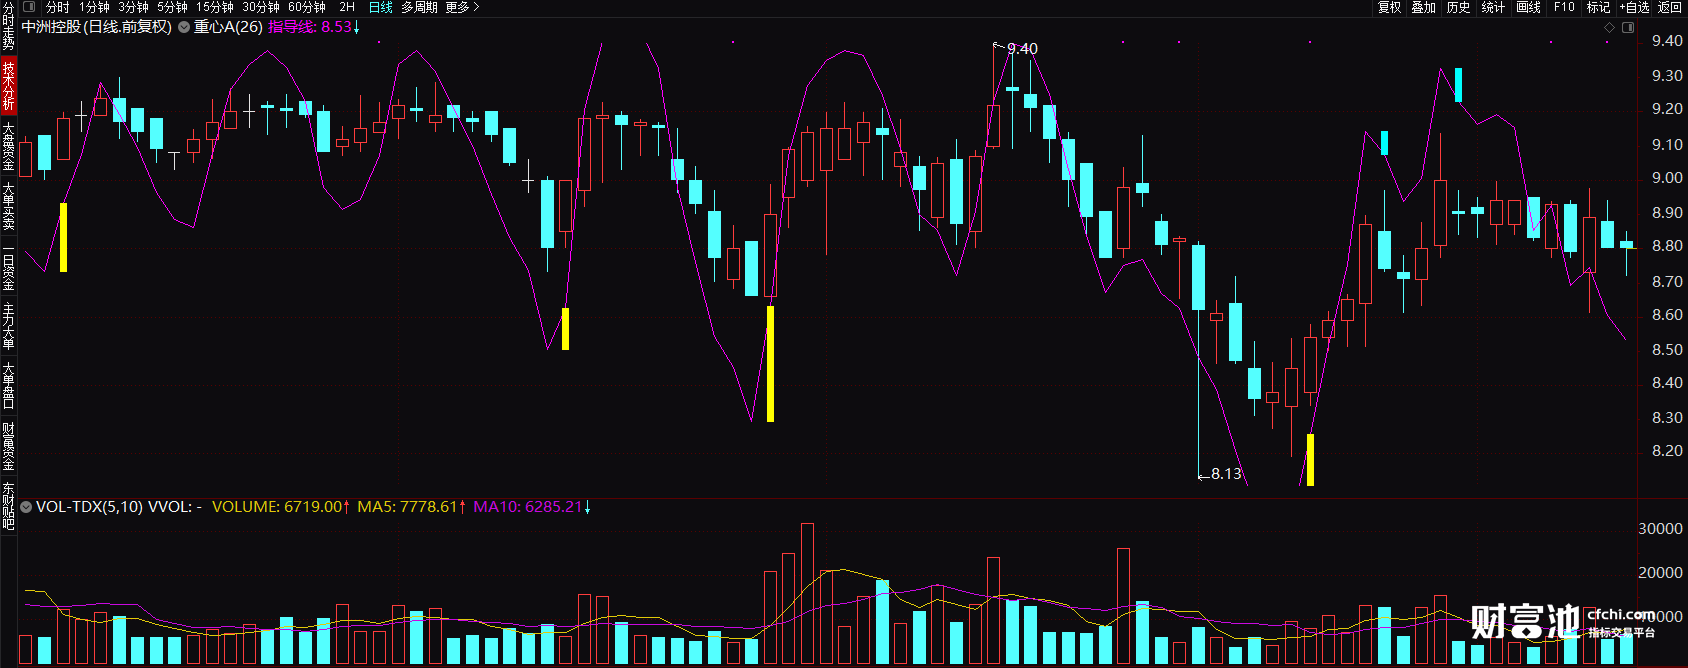Click the 叠加 overlay button
The image size is (1688, 668).
[1423, 7]
